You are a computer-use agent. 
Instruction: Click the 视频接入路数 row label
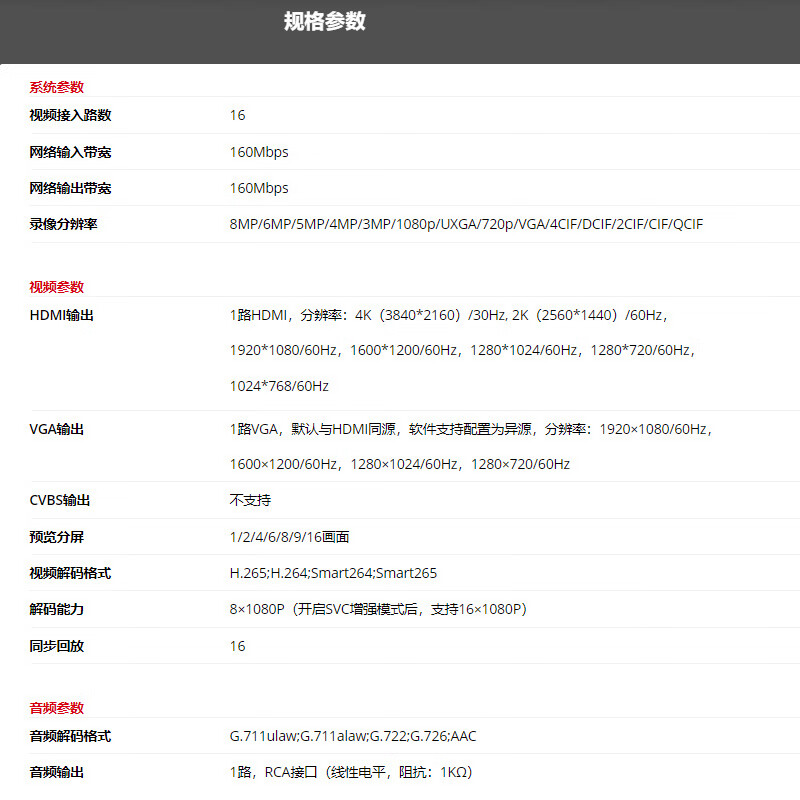point(70,115)
